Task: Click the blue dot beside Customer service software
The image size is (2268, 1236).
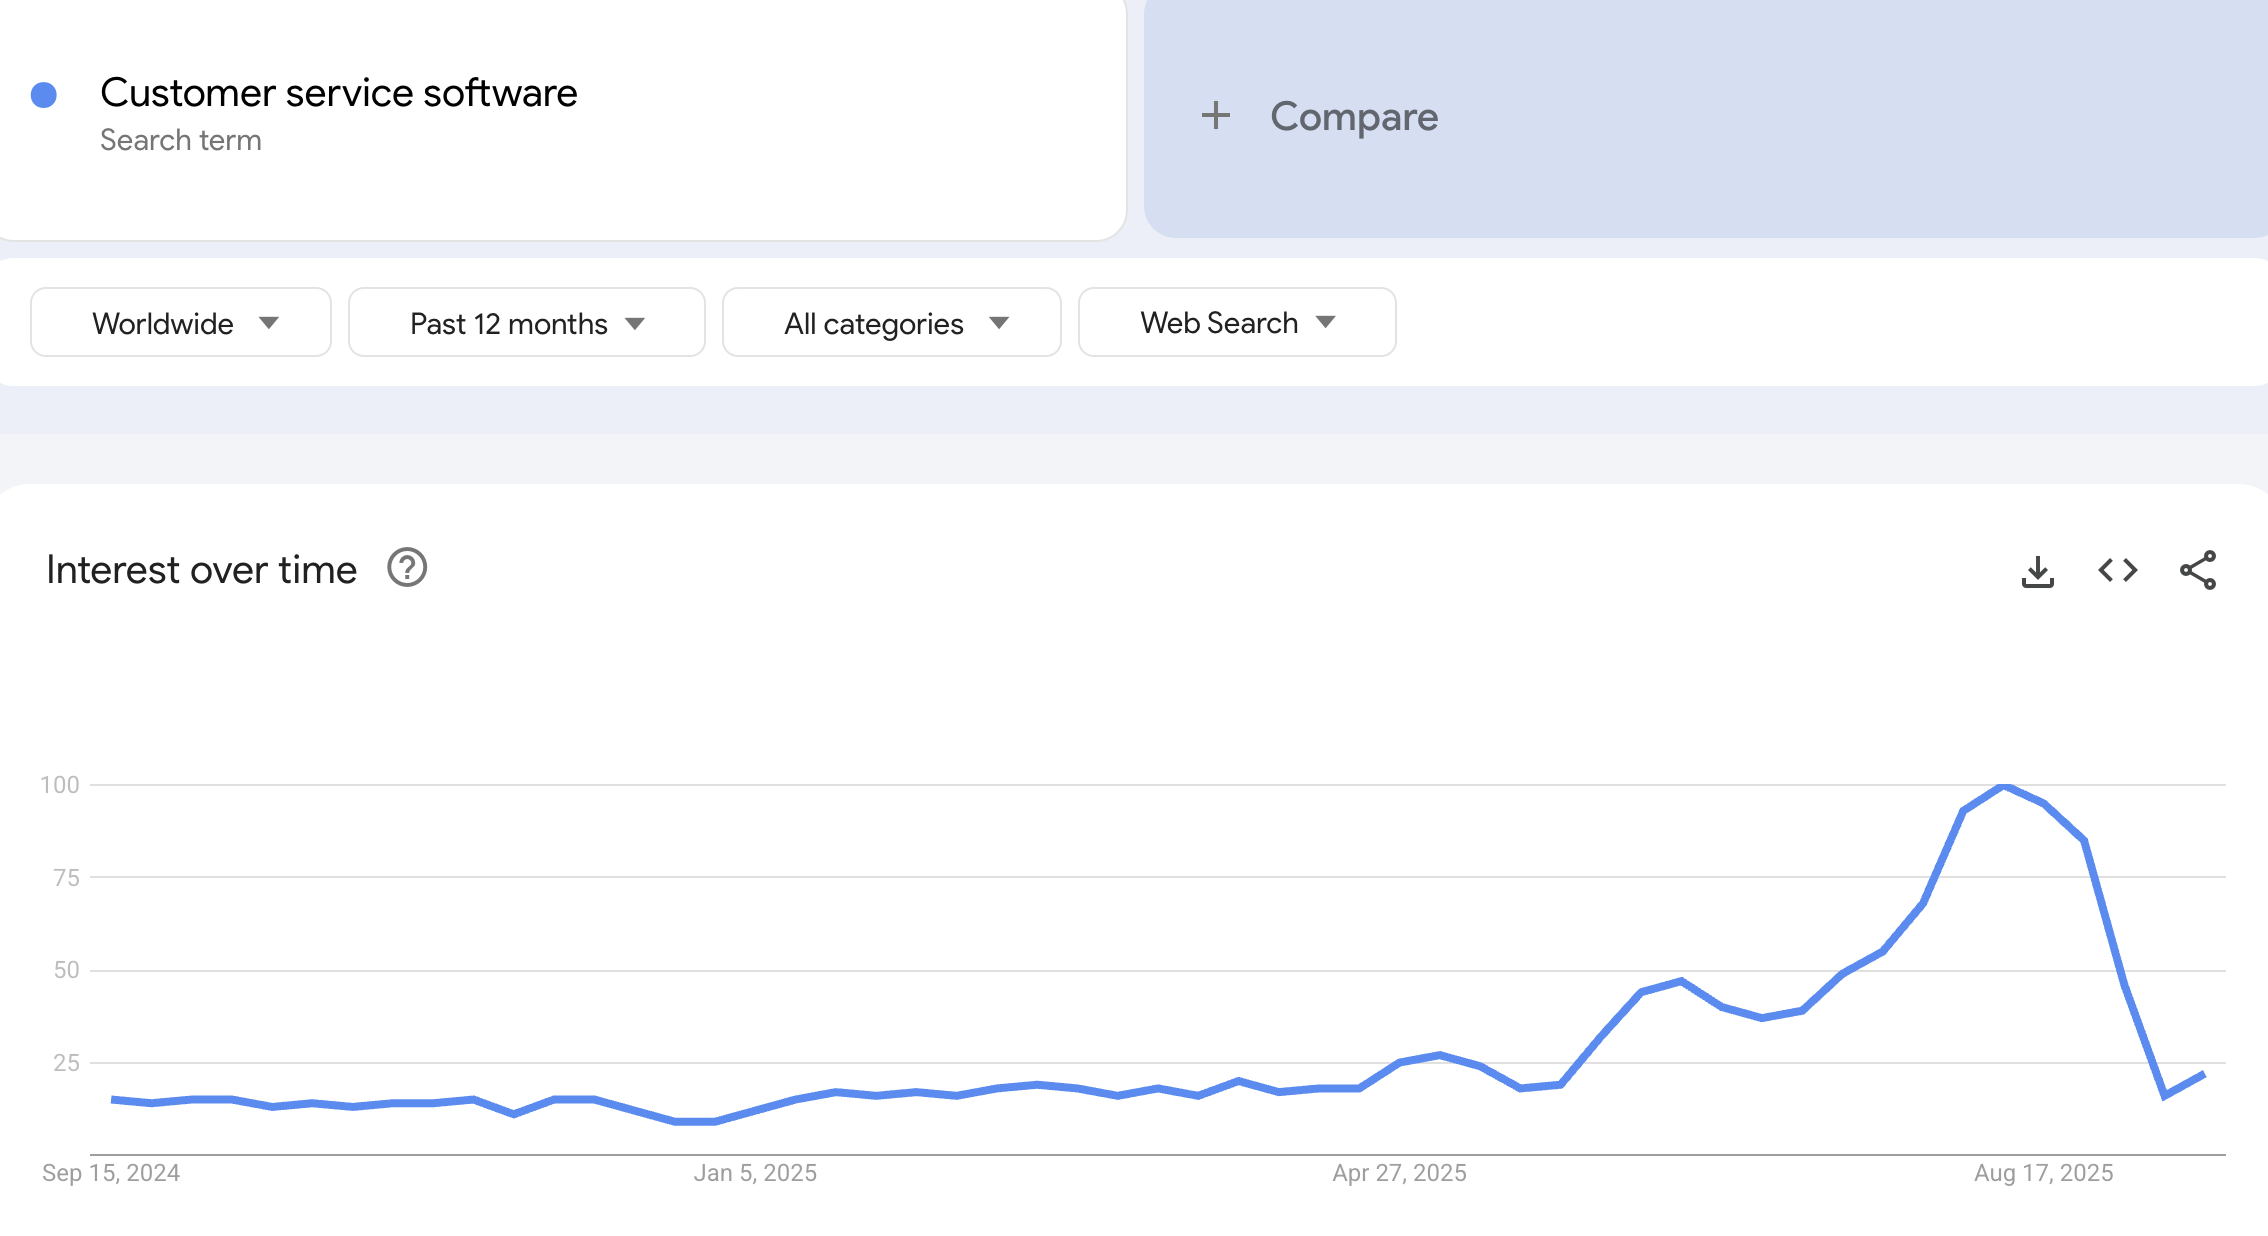Action: click(x=44, y=93)
